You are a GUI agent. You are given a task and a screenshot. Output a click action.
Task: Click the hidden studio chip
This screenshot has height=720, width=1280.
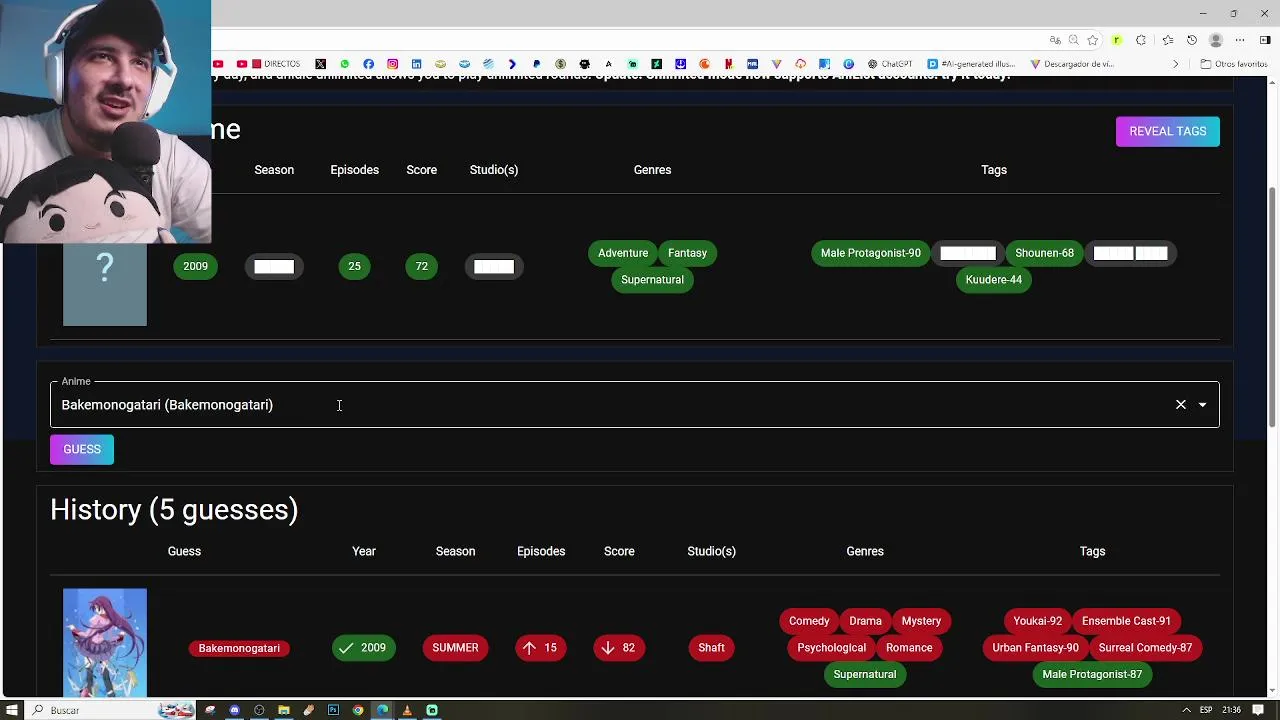coord(494,266)
